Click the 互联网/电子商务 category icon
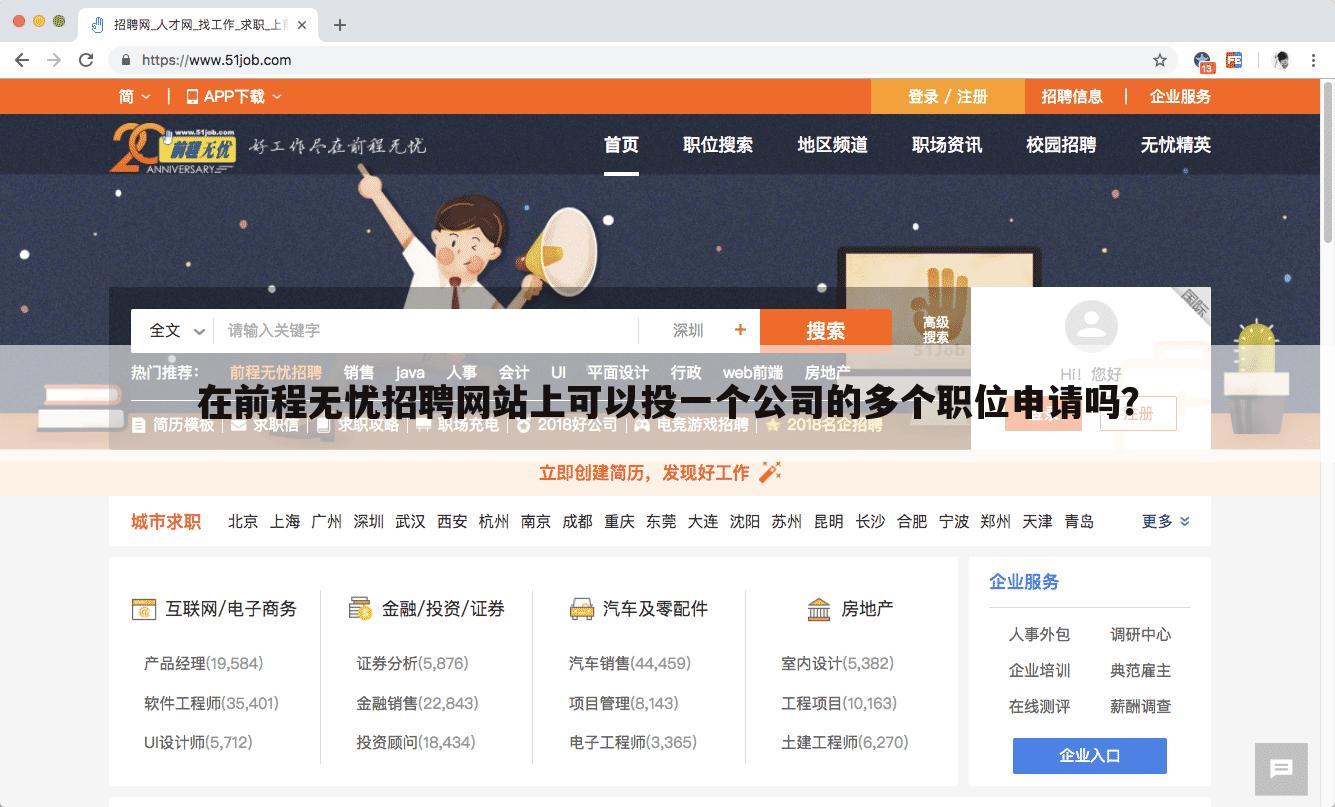The width and height of the screenshot is (1335, 807). point(144,608)
